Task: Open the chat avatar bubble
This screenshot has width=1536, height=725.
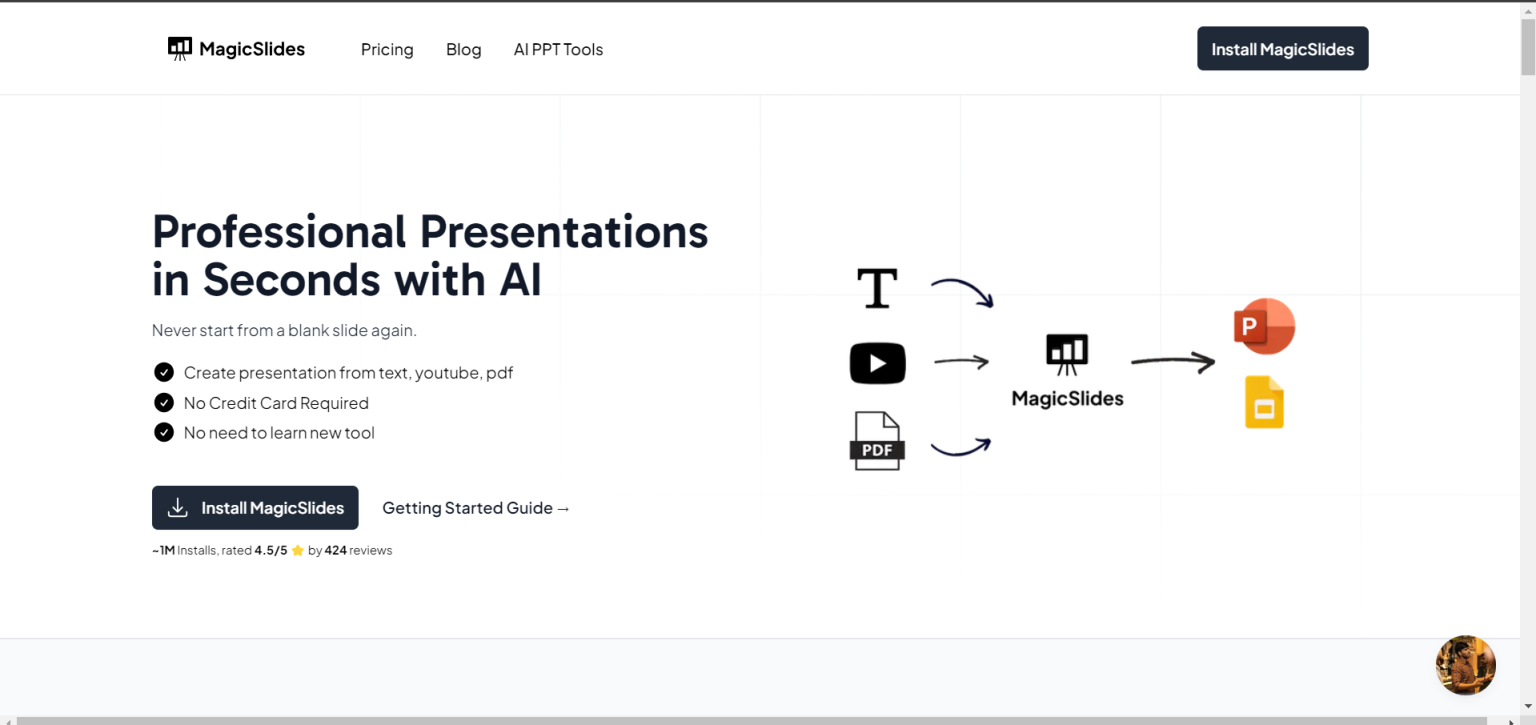Action: [x=1465, y=665]
